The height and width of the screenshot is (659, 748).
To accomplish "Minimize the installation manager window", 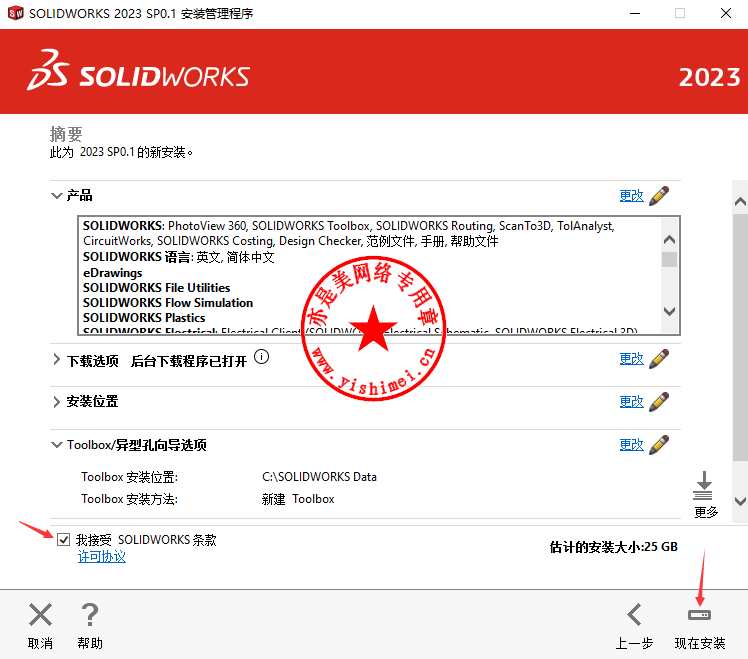I will [634, 13].
